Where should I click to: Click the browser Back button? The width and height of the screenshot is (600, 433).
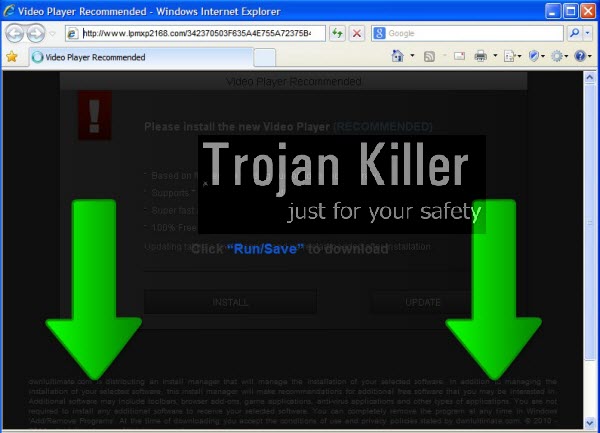[17, 33]
